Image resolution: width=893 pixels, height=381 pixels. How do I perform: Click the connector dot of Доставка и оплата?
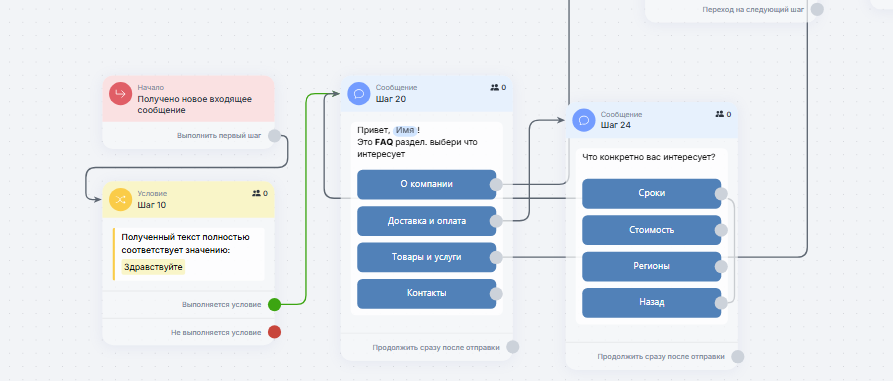click(x=496, y=221)
